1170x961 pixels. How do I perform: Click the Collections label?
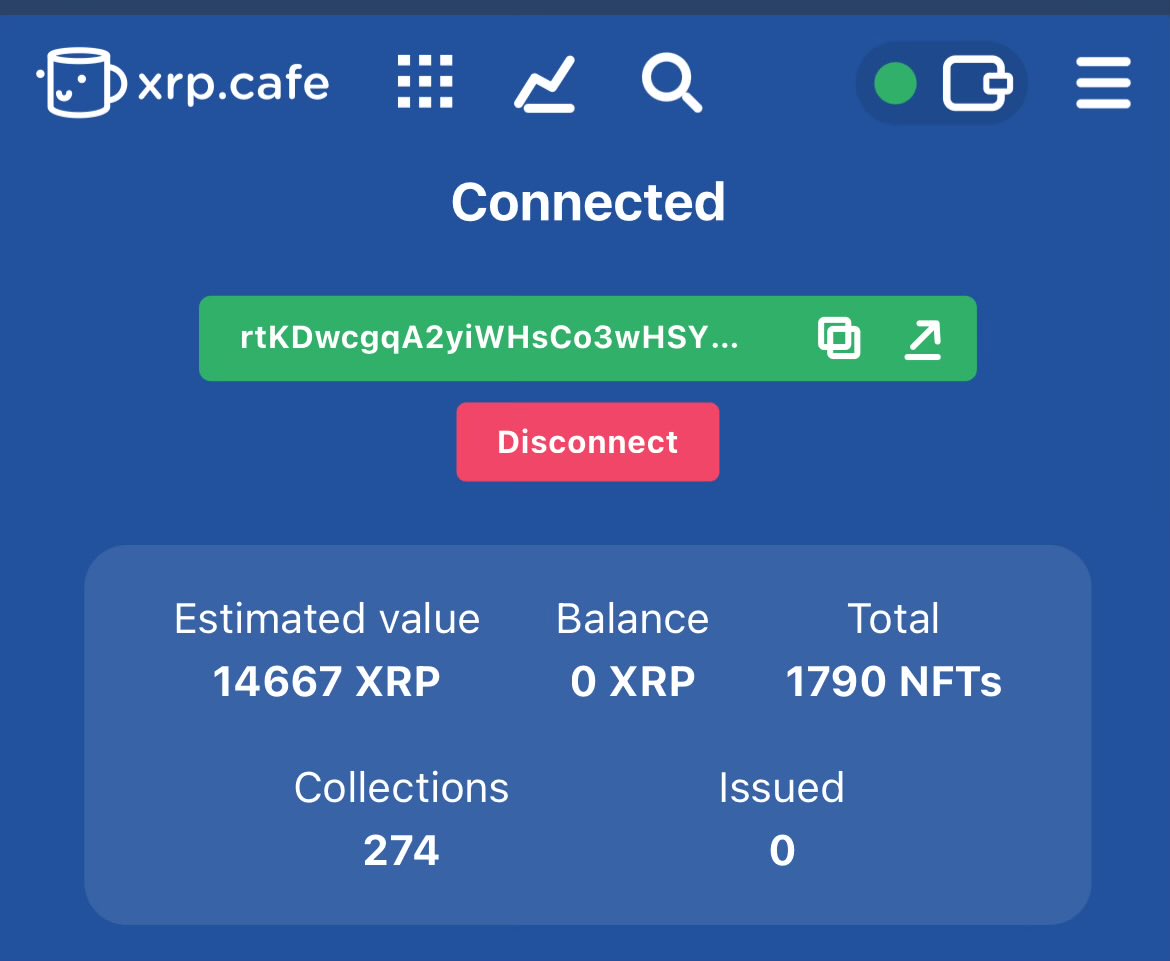tap(401, 787)
